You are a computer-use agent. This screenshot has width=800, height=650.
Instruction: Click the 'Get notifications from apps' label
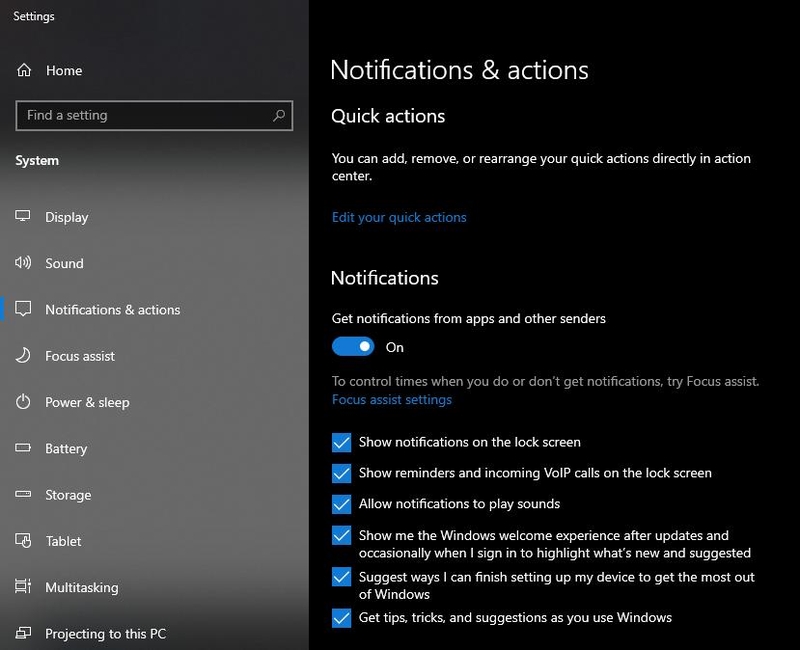468,318
